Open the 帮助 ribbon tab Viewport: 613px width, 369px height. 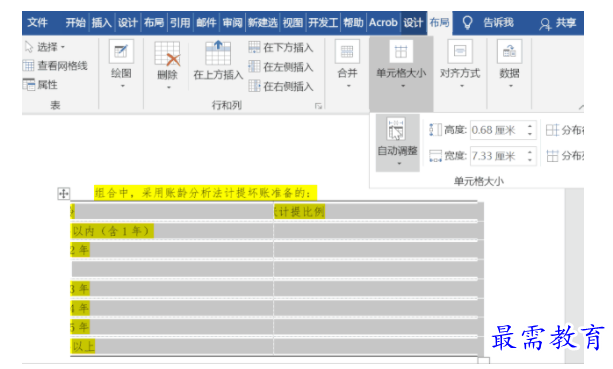tap(353, 23)
